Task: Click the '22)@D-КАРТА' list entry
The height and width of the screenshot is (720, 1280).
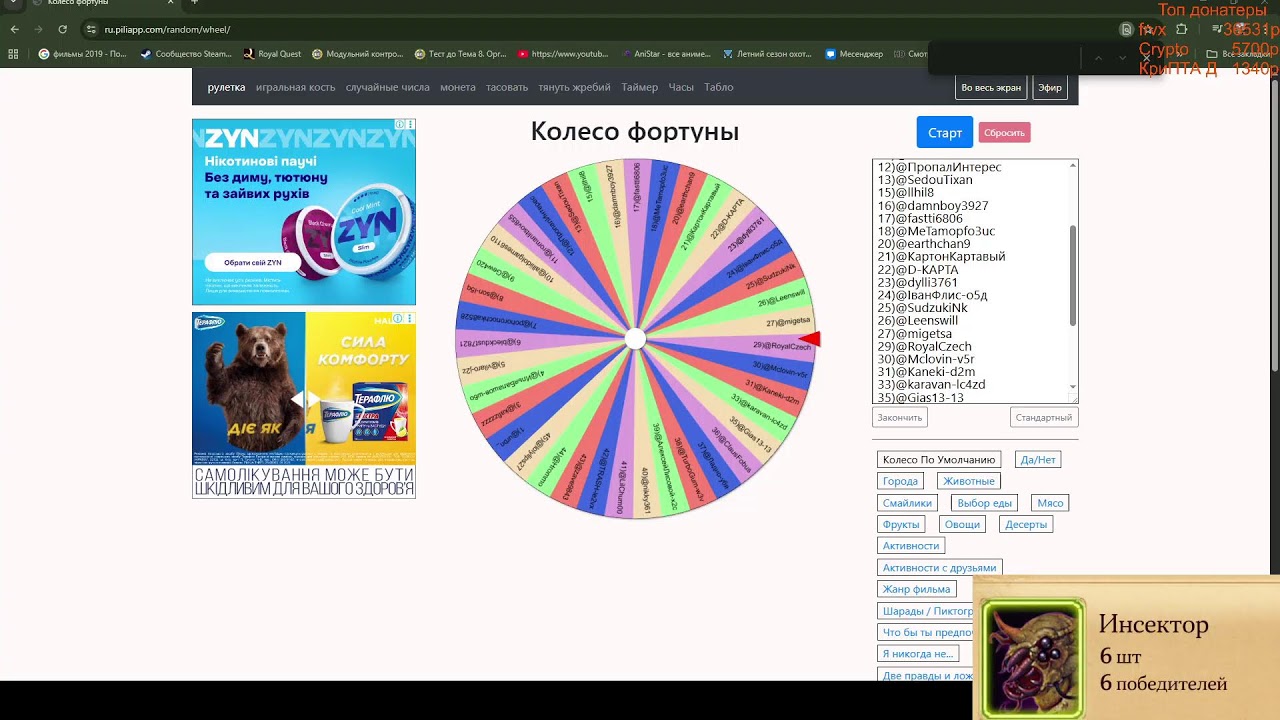Action: click(x=918, y=270)
